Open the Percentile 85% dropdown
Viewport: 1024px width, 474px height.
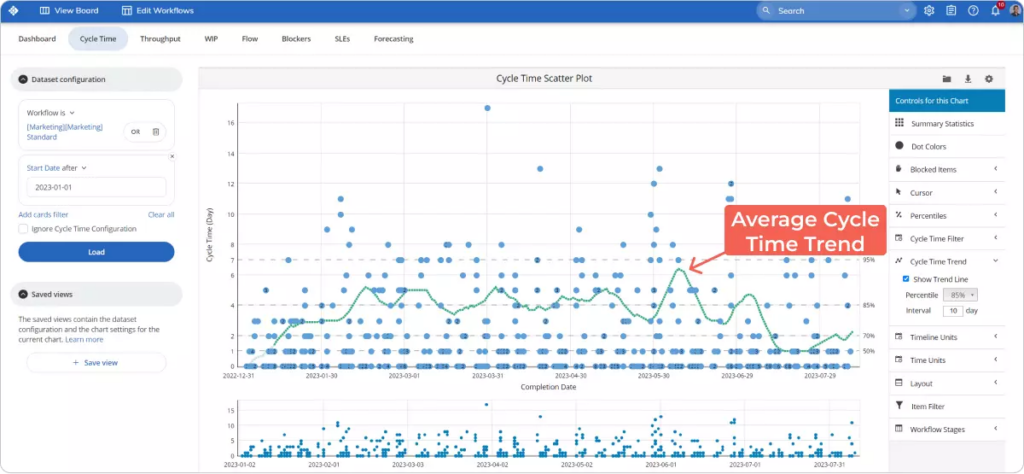click(959, 295)
